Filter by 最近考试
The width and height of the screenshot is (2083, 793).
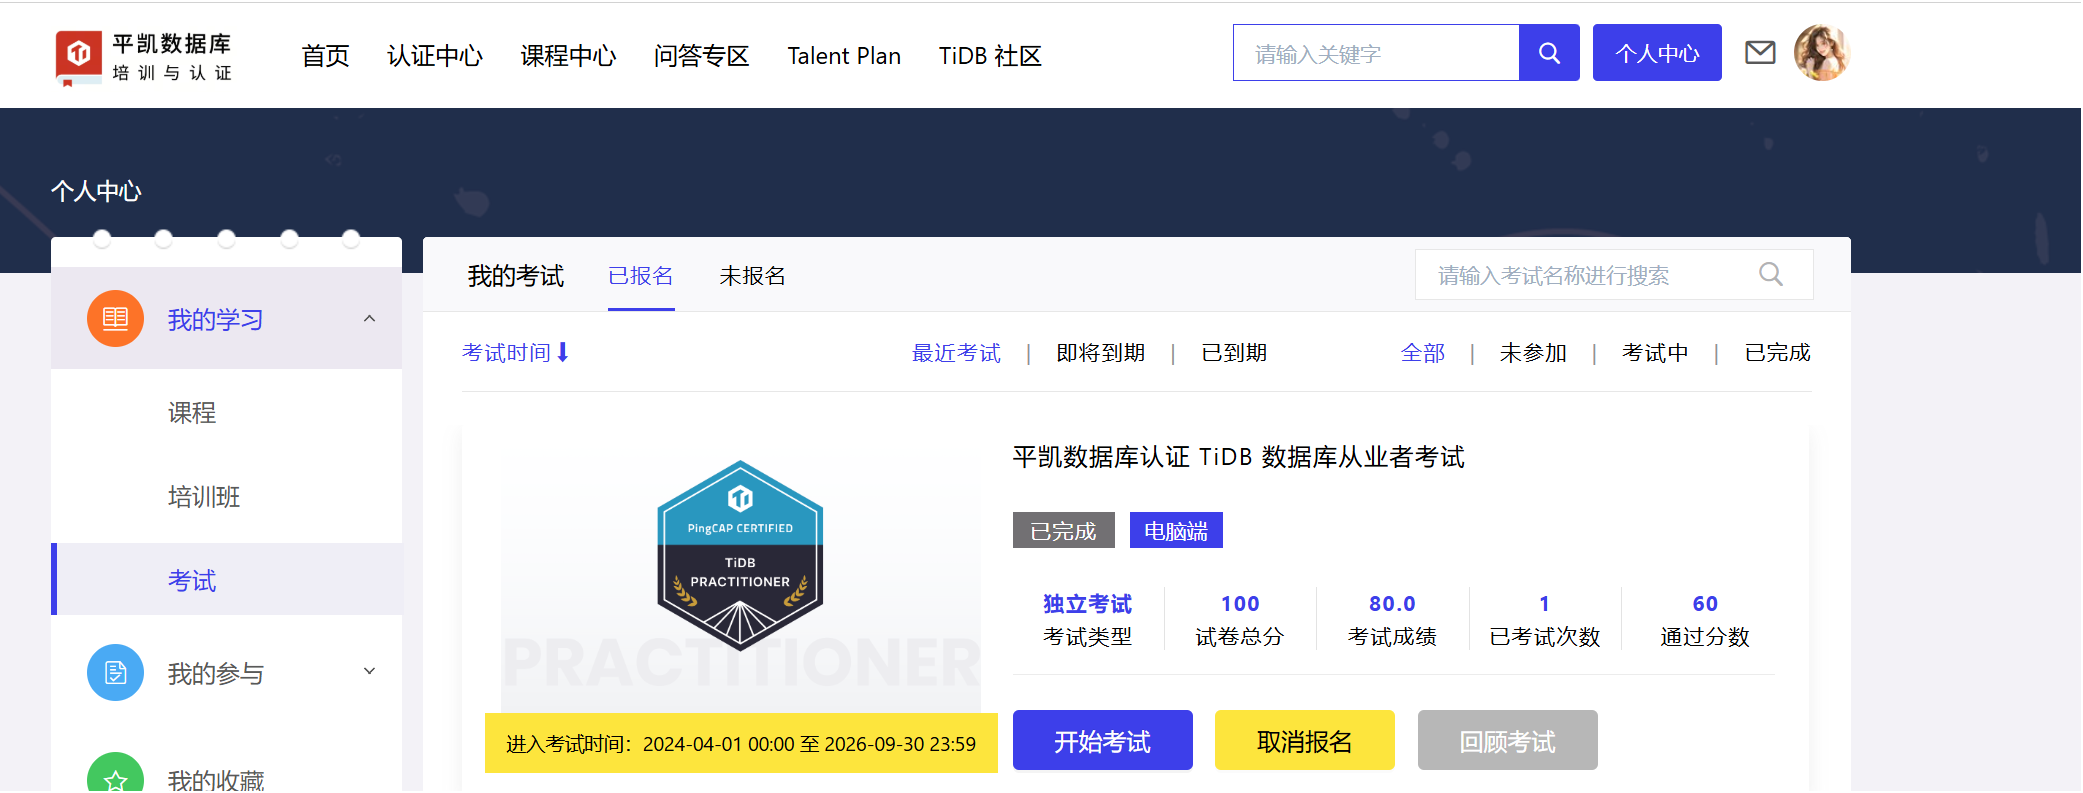pos(956,353)
